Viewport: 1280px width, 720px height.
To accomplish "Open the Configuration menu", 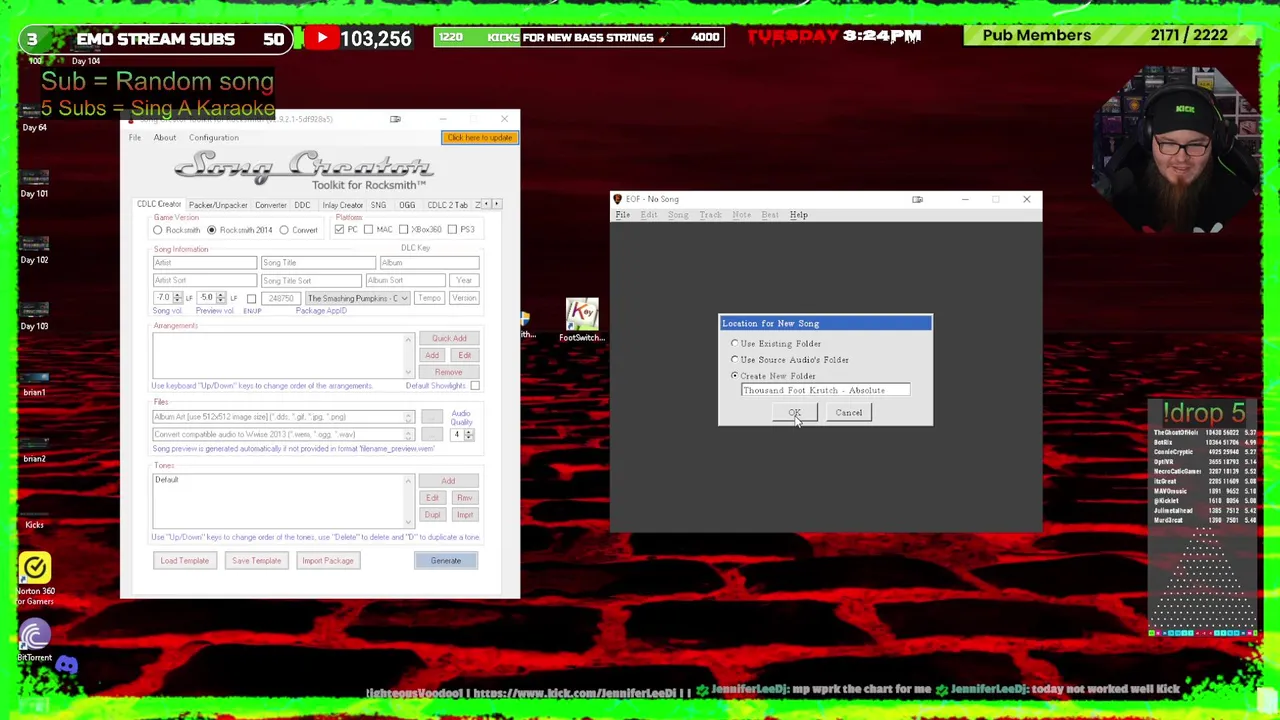I will (214, 138).
